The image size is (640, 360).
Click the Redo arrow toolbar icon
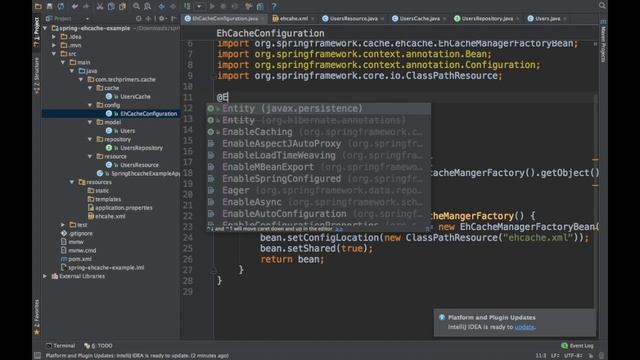[x=86, y=6]
